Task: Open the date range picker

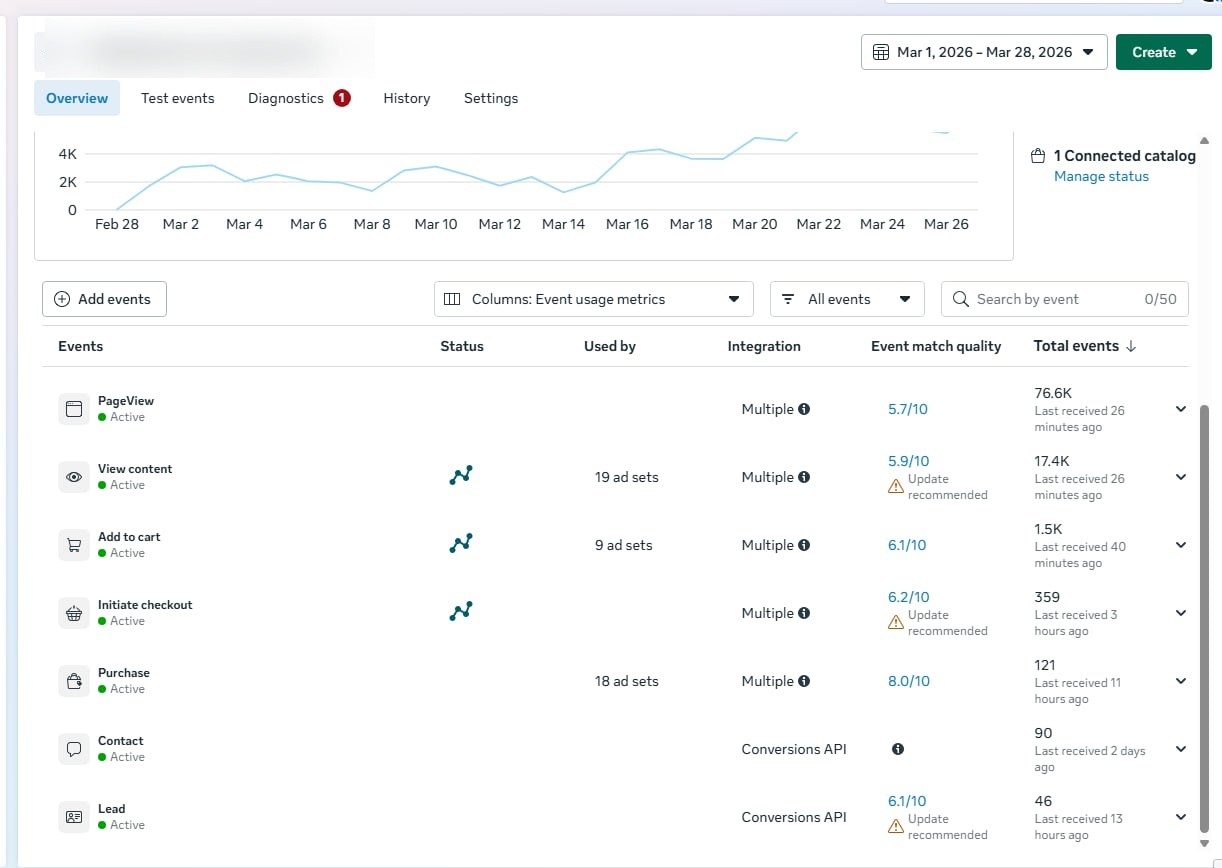Action: 984,52
